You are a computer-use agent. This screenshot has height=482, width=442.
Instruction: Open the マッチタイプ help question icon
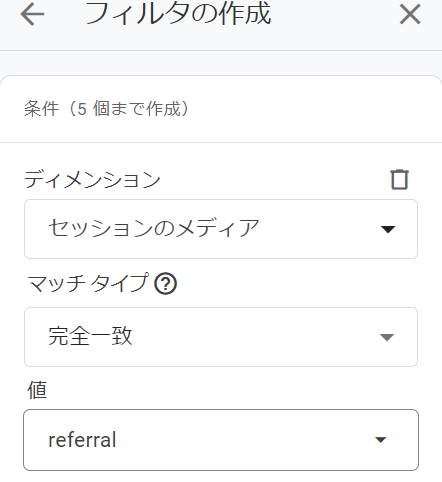166,284
